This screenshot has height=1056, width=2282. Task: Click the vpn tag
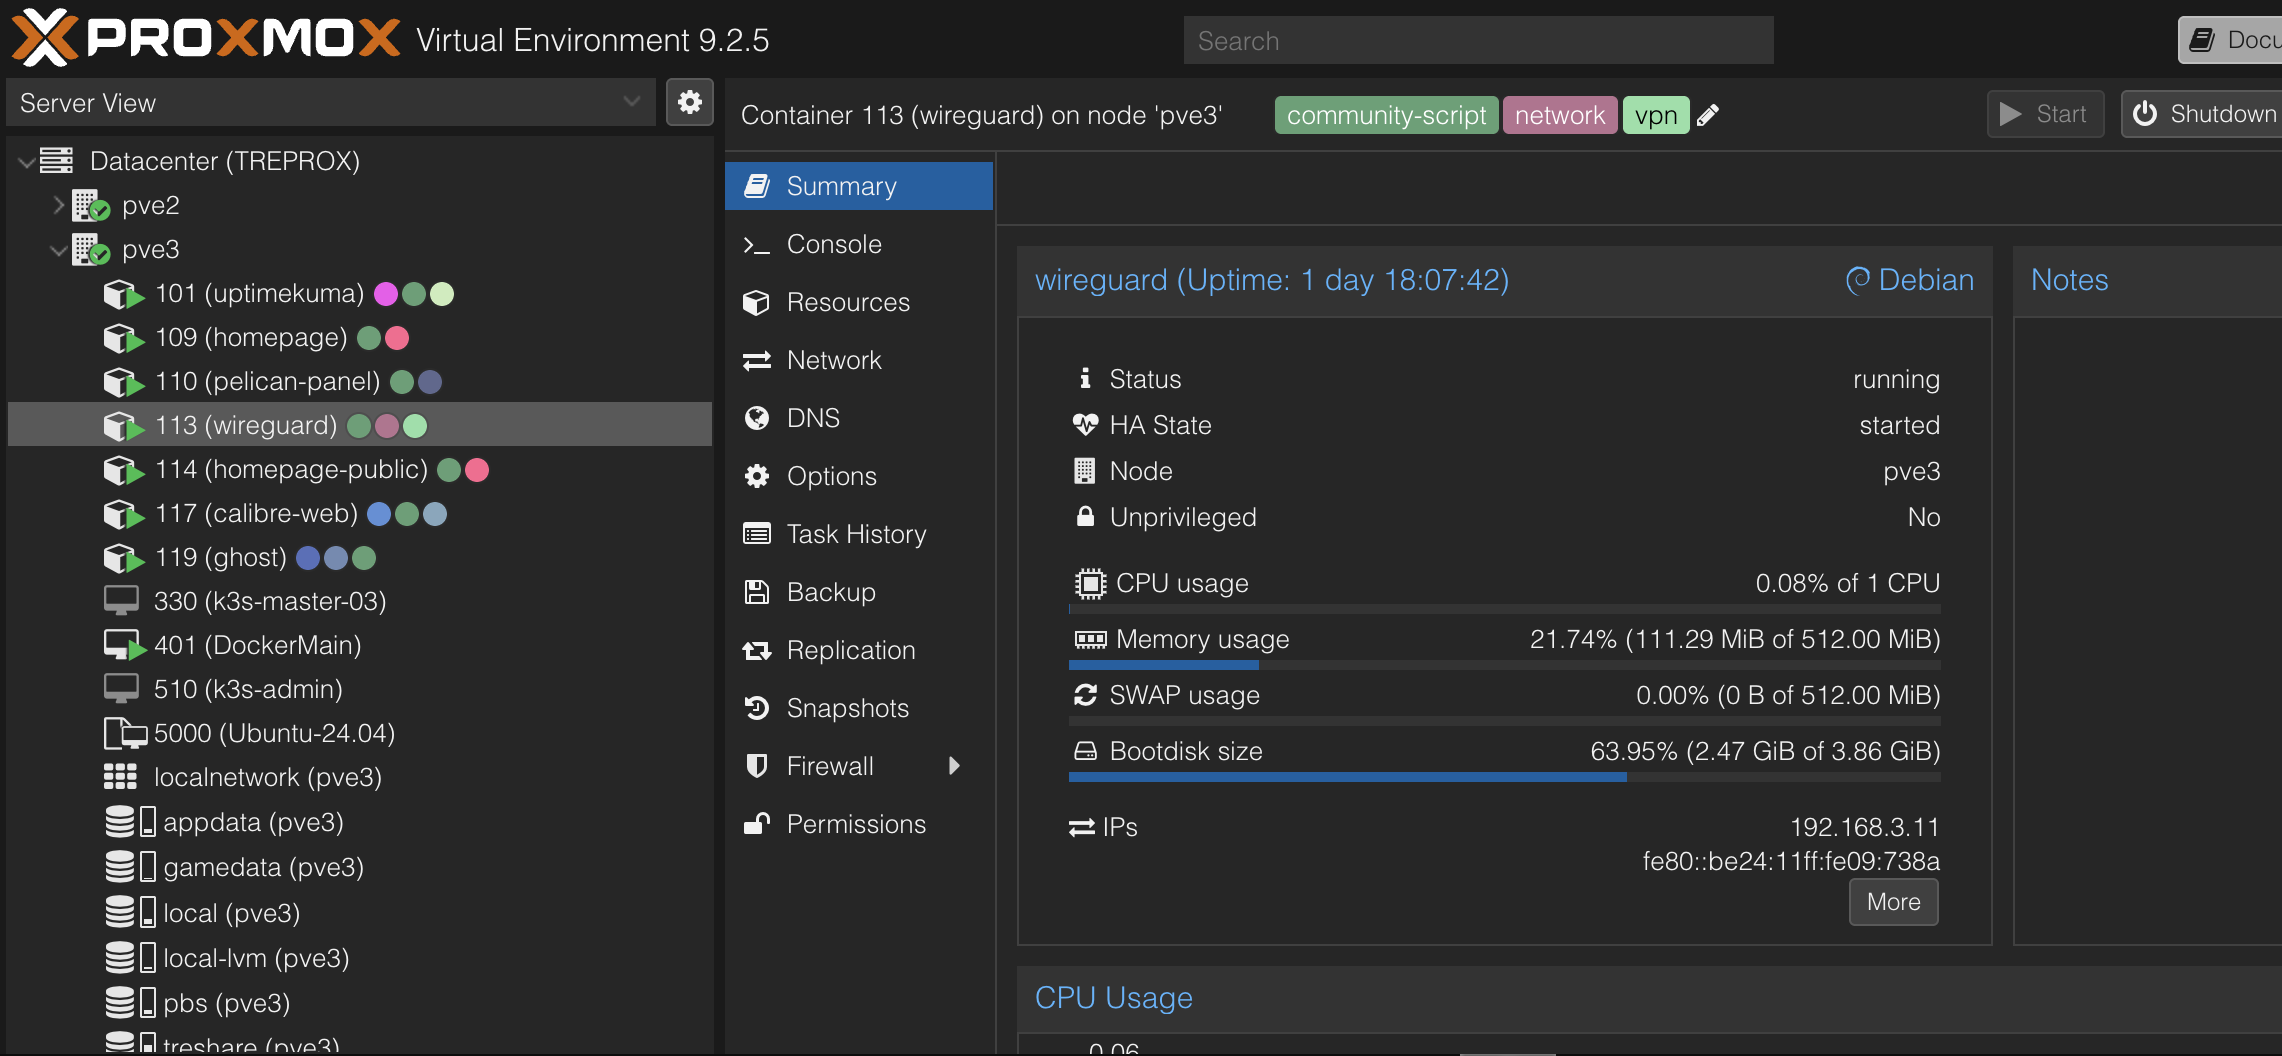click(x=1656, y=115)
